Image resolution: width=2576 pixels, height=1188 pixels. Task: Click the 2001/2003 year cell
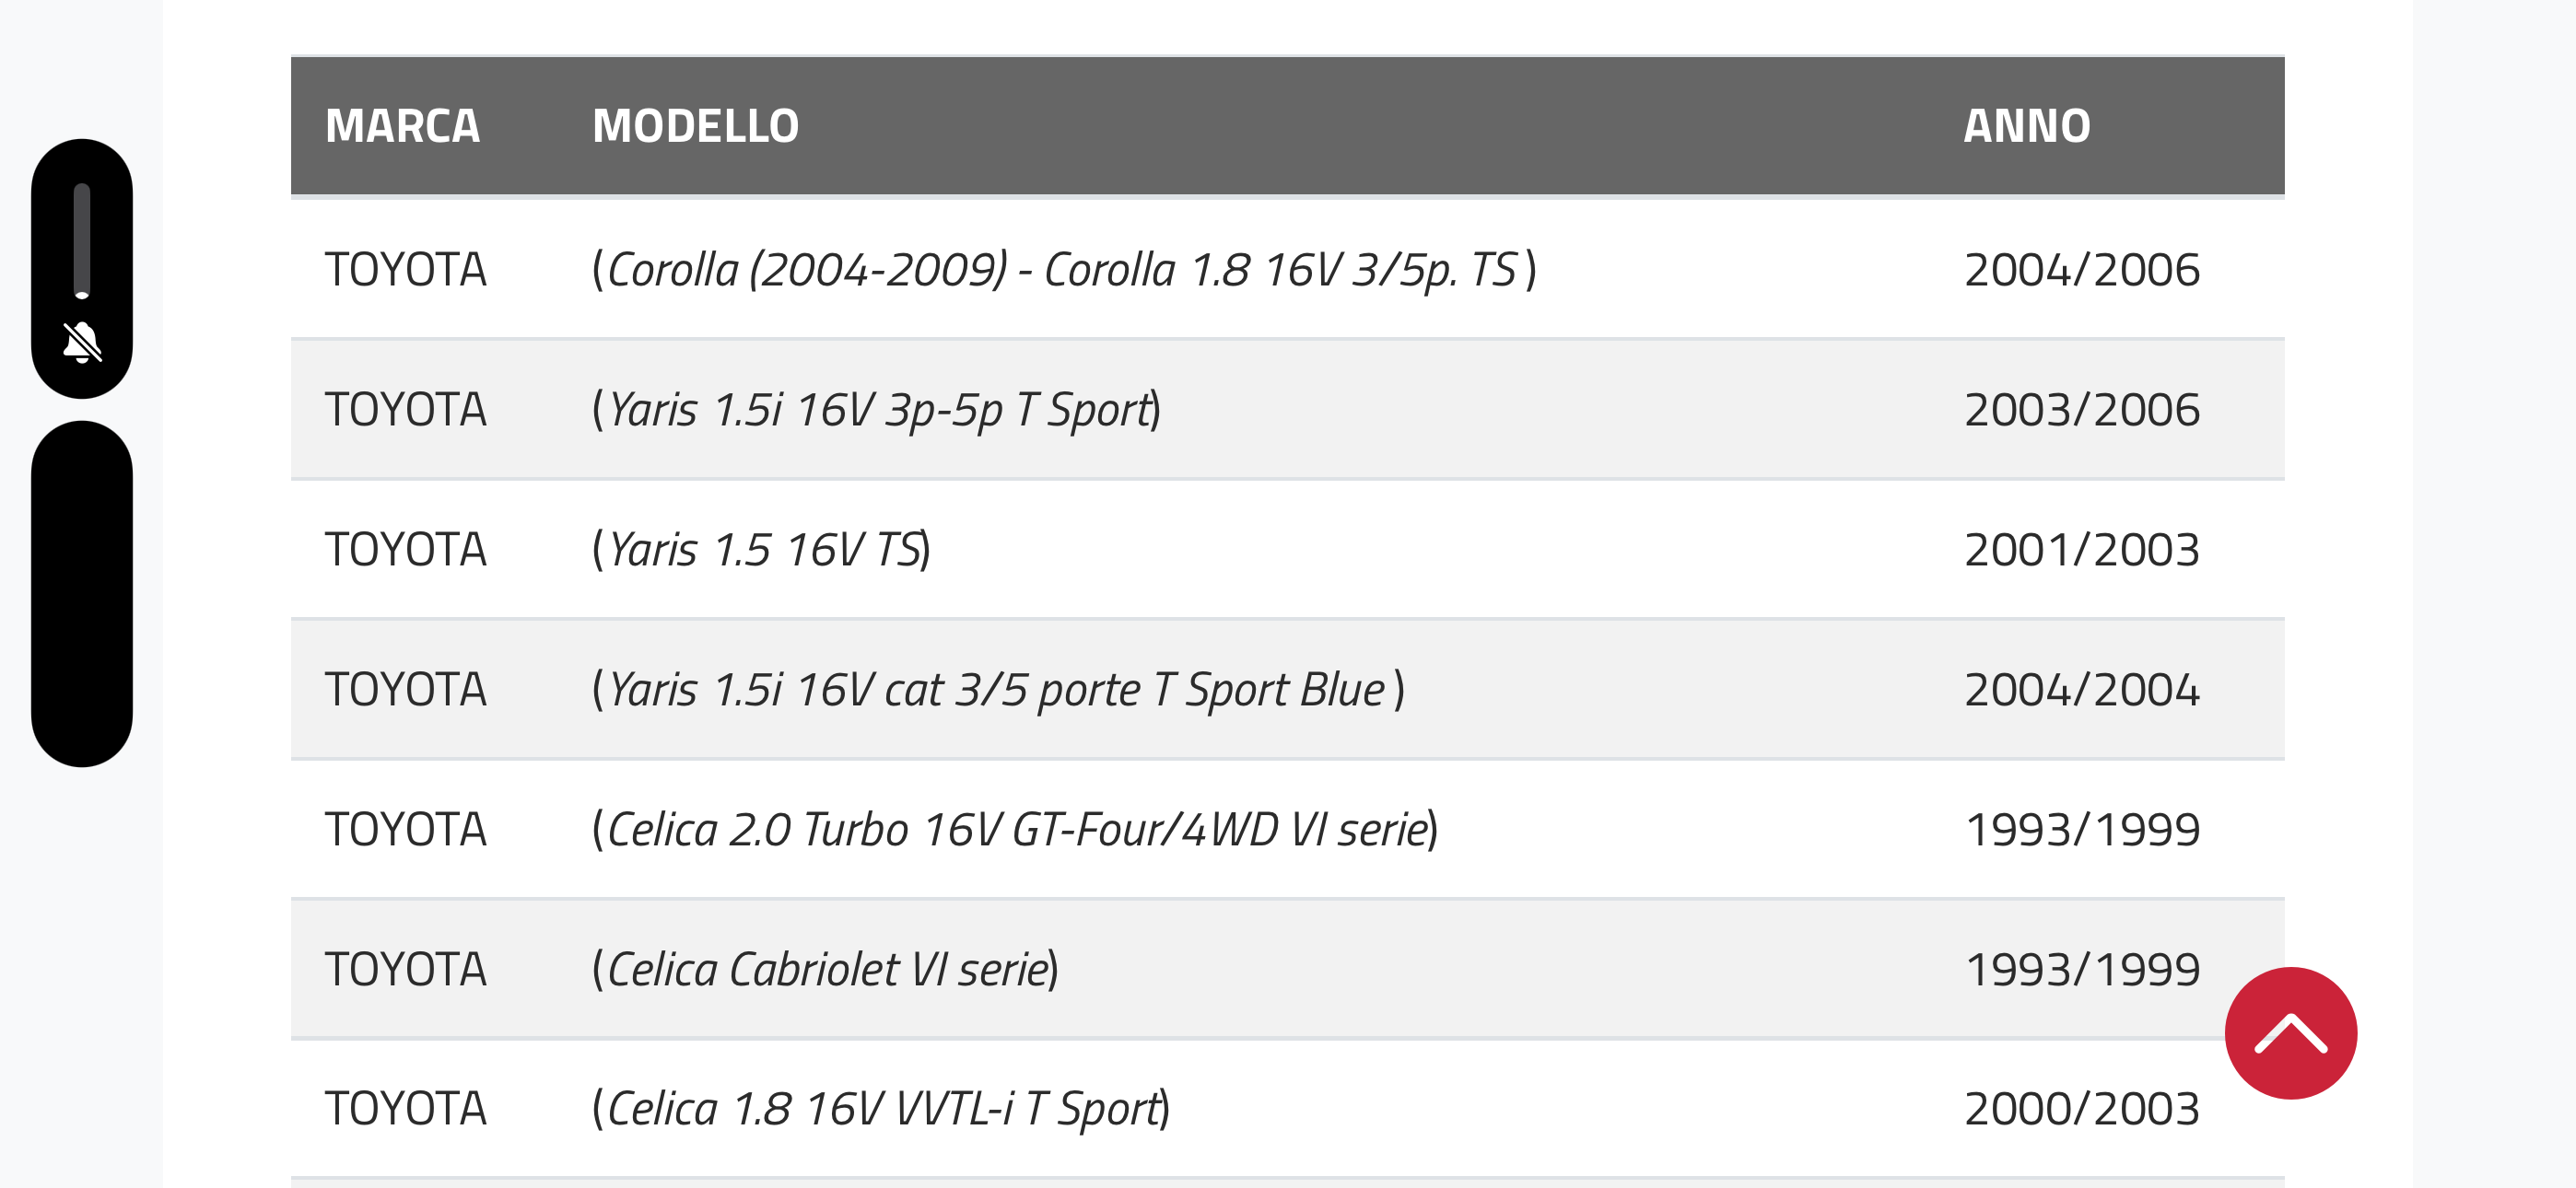point(2082,550)
